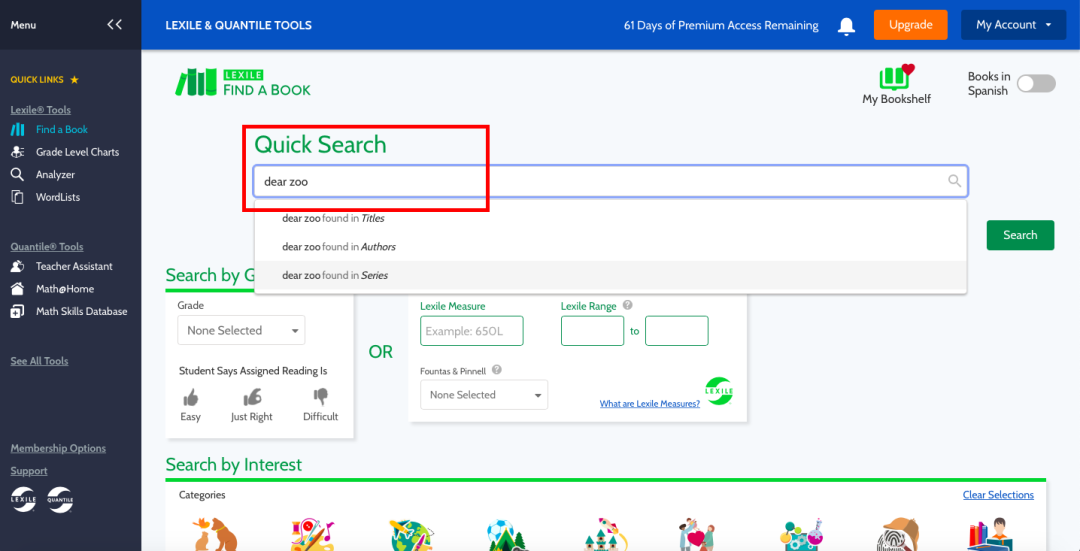This screenshot has height=551, width=1080.
Task: Choose the detective fingerprint mystery category
Action: (x=899, y=534)
